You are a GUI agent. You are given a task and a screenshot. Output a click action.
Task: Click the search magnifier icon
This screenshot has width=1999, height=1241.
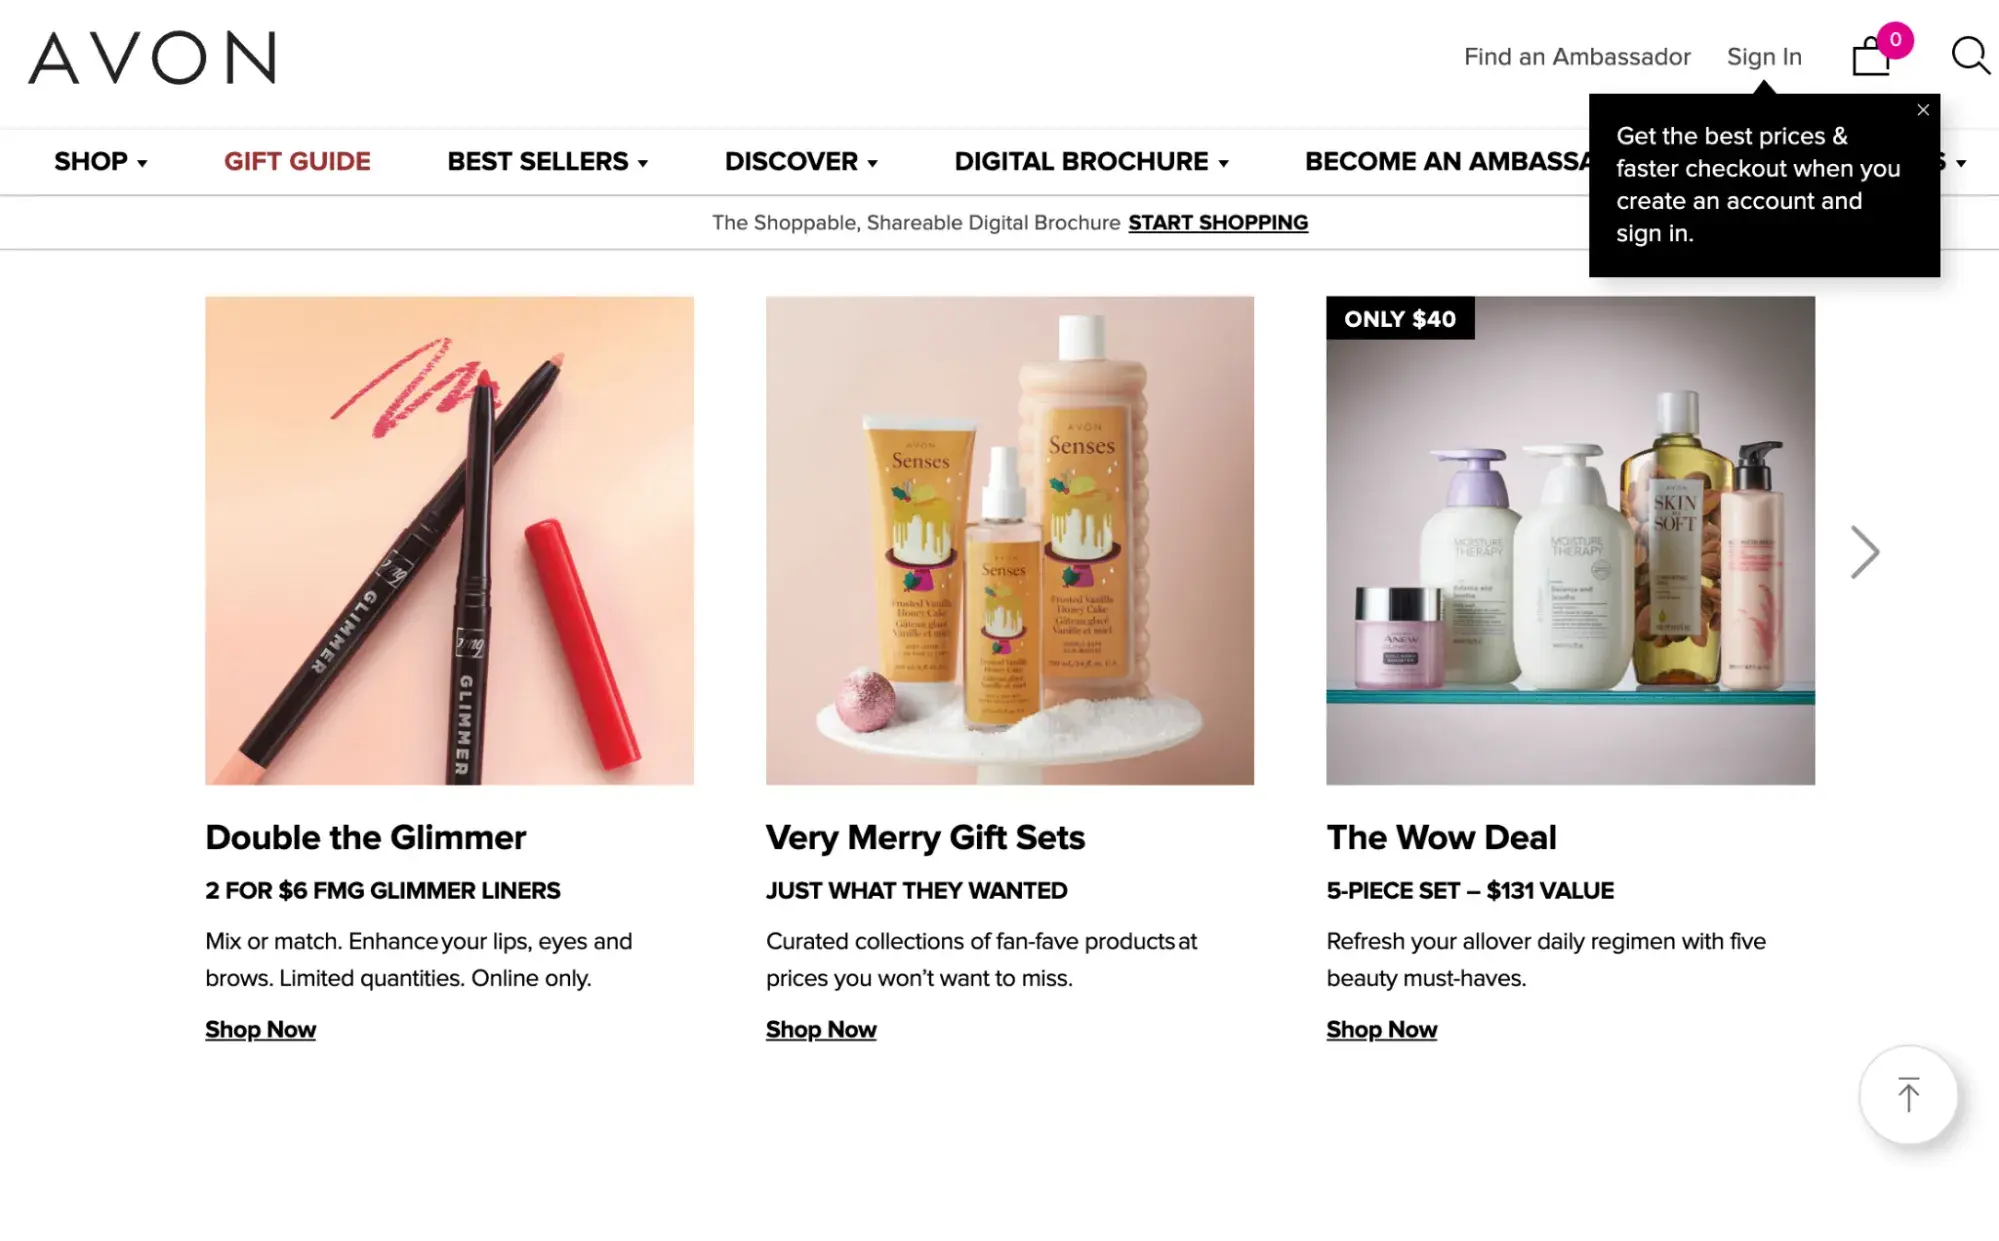1970,56
